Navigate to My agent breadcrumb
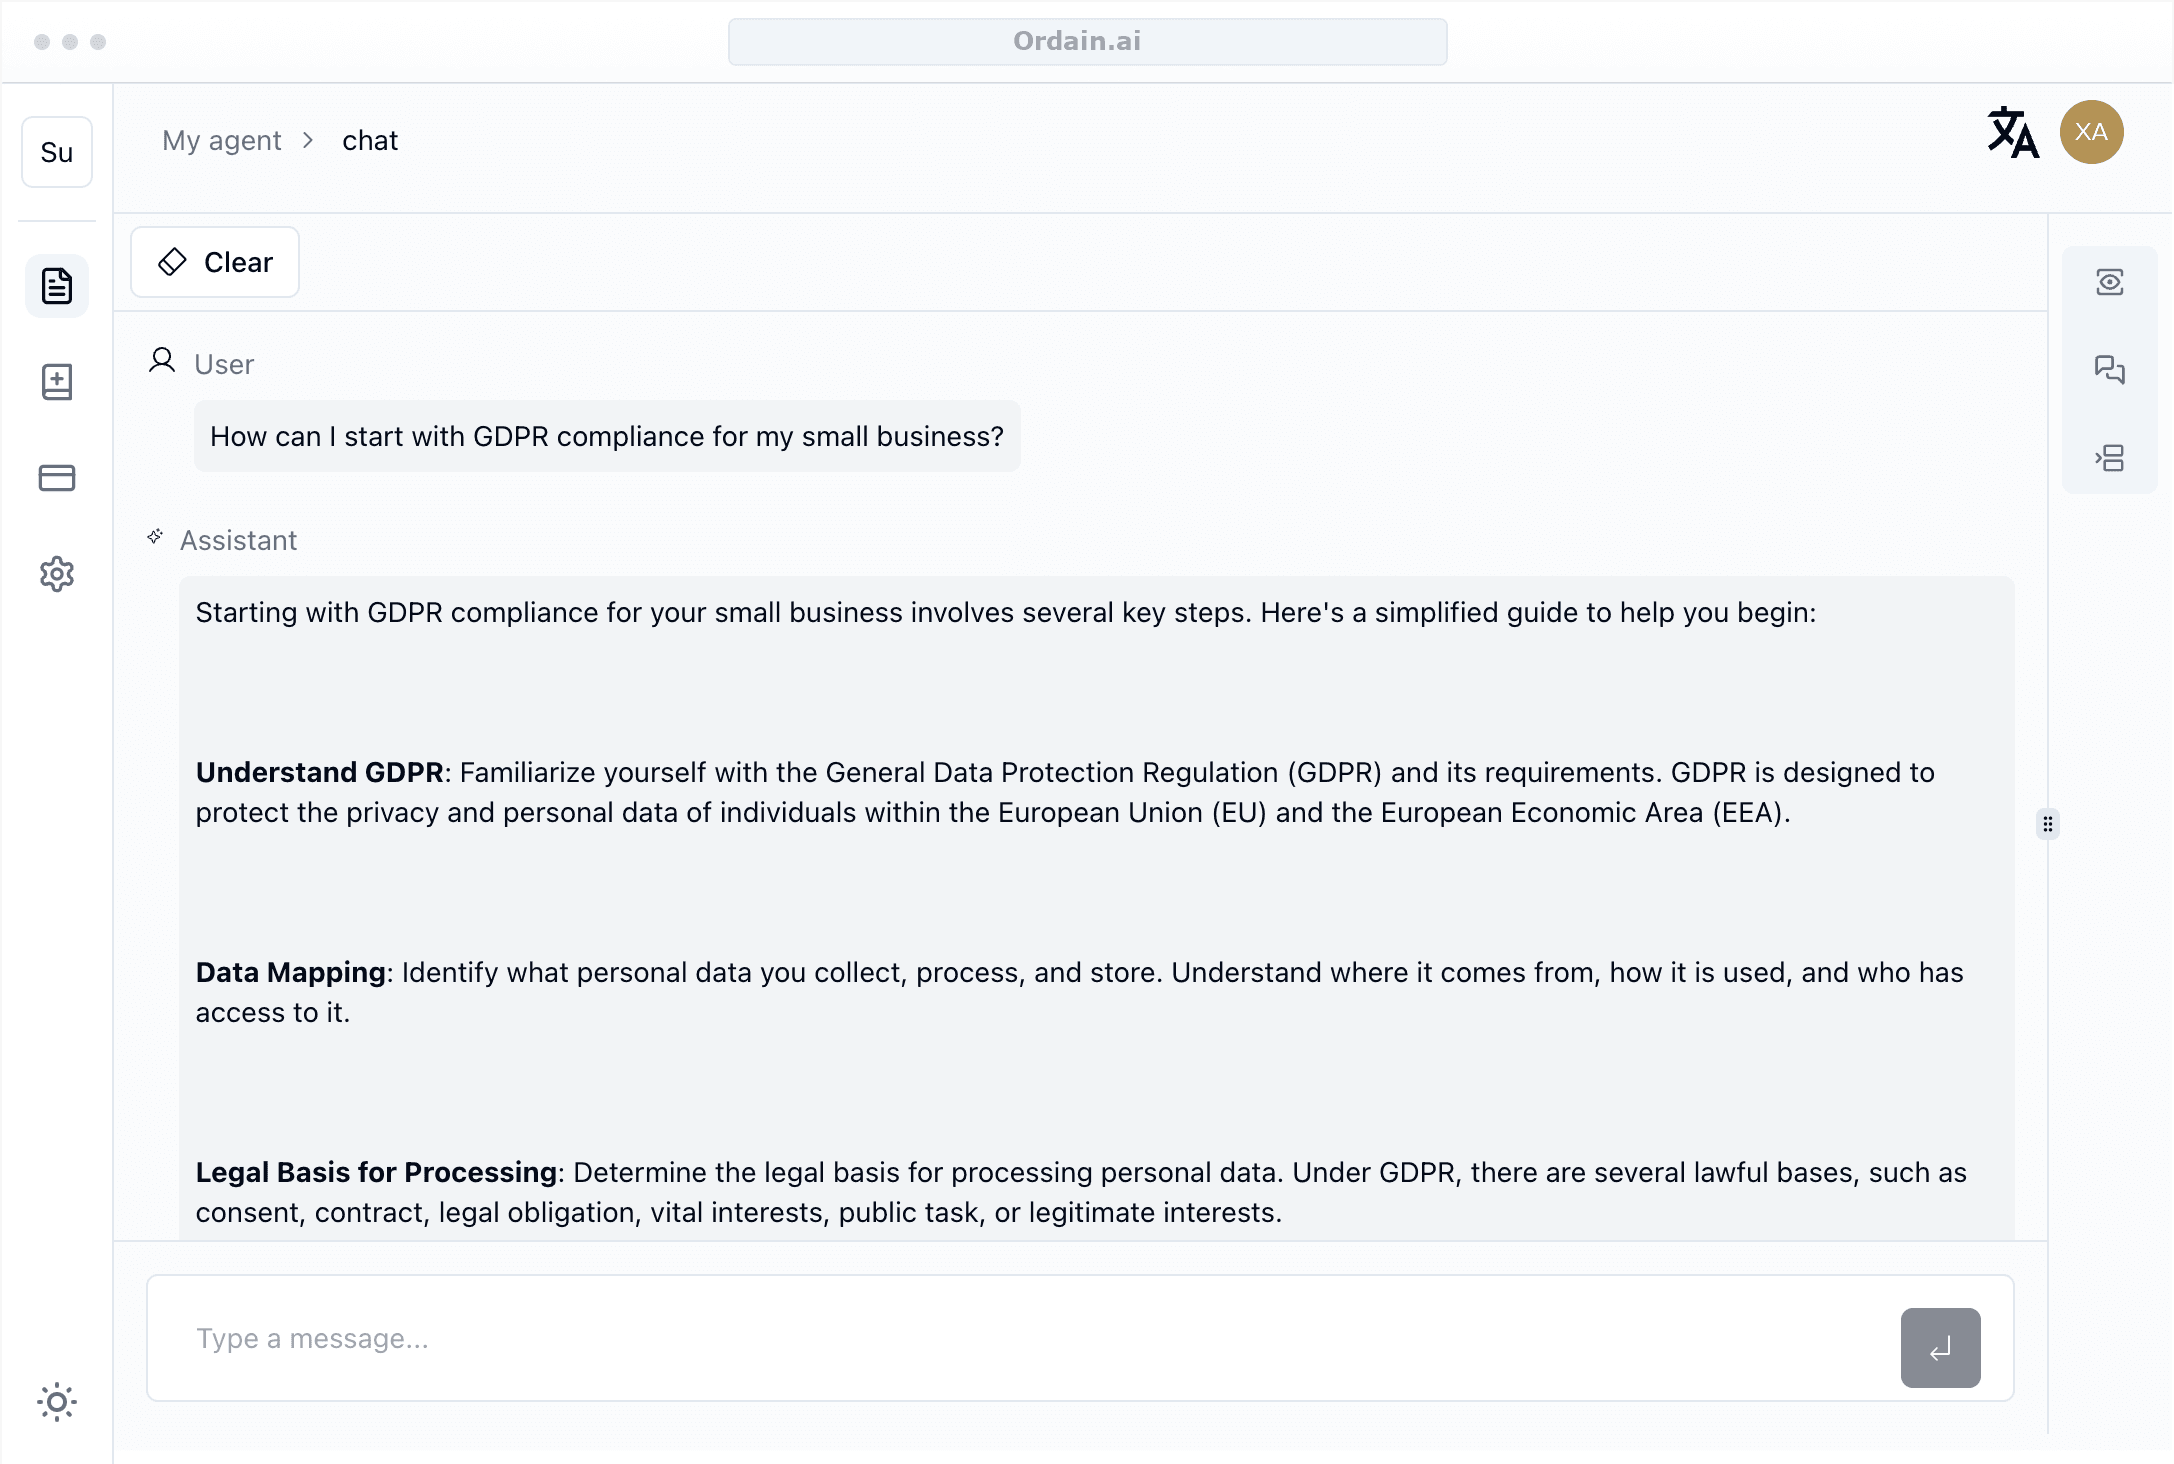2174x1464 pixels. pyautogui.click(x=222, y=141)
